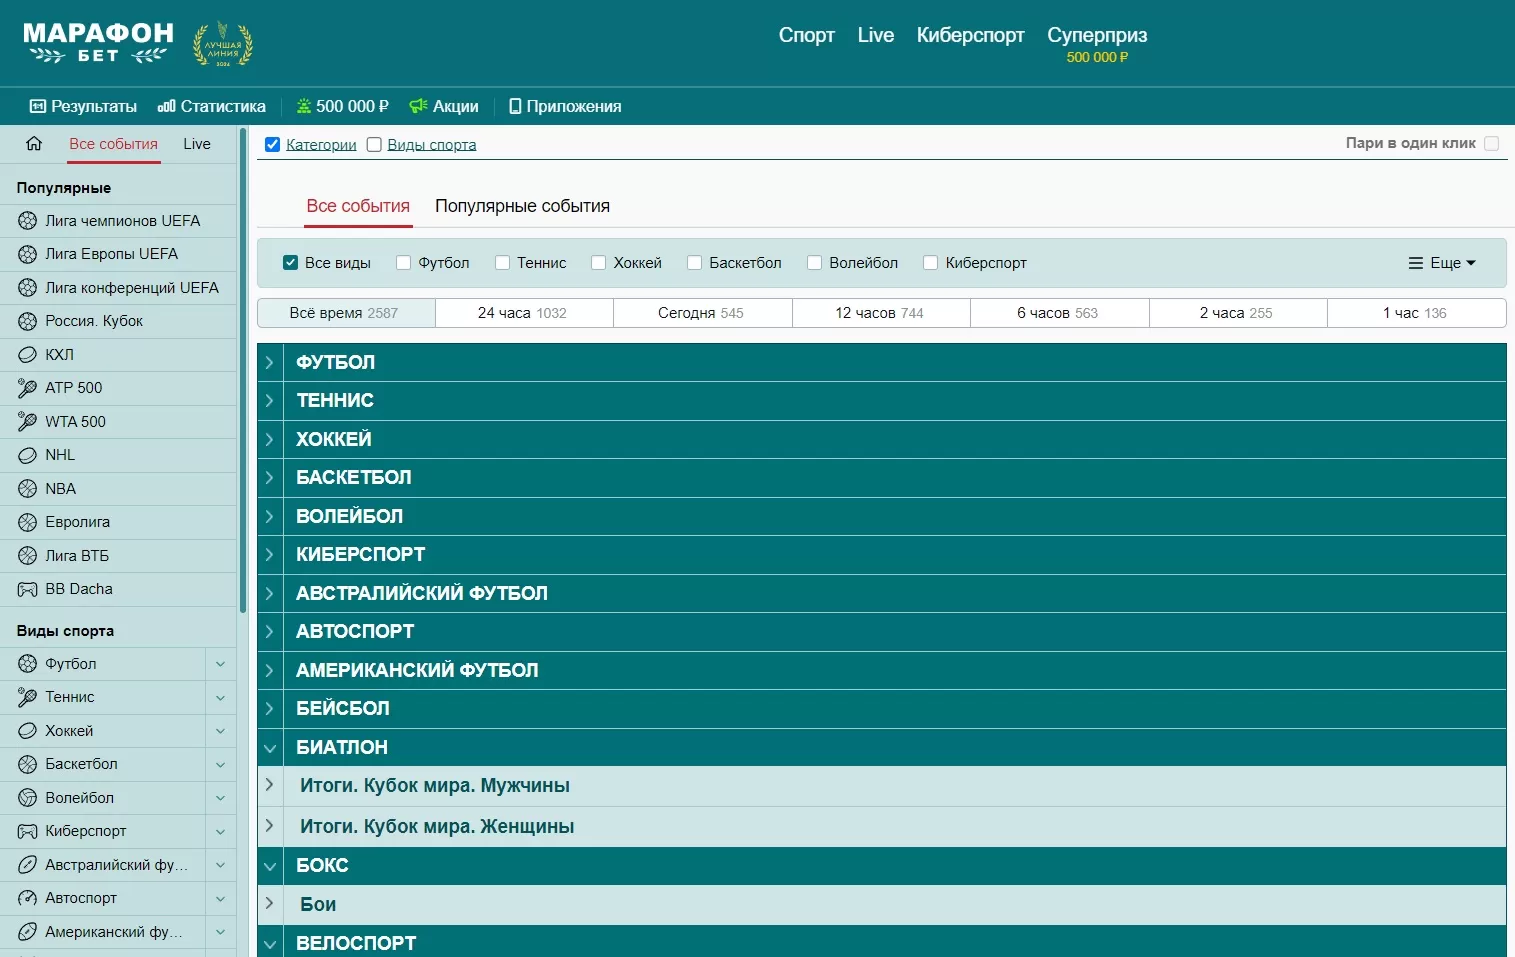Click the Лига чемпионов UEFA football icon

click(27, 221)
